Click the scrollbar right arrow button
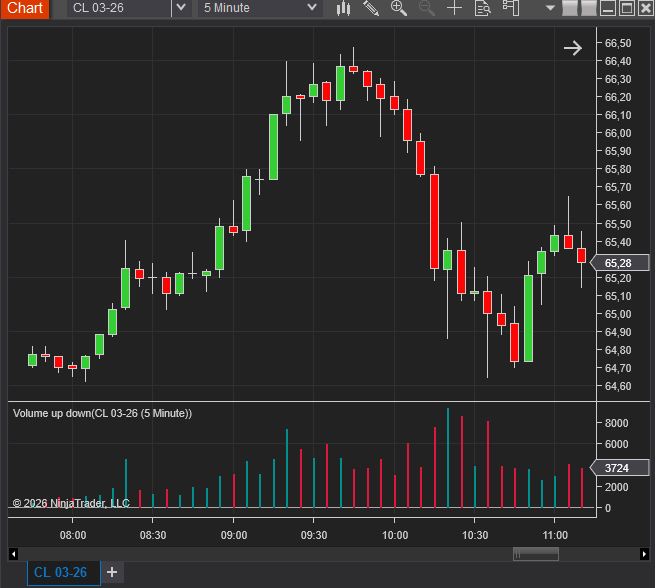 coord(644,554)
